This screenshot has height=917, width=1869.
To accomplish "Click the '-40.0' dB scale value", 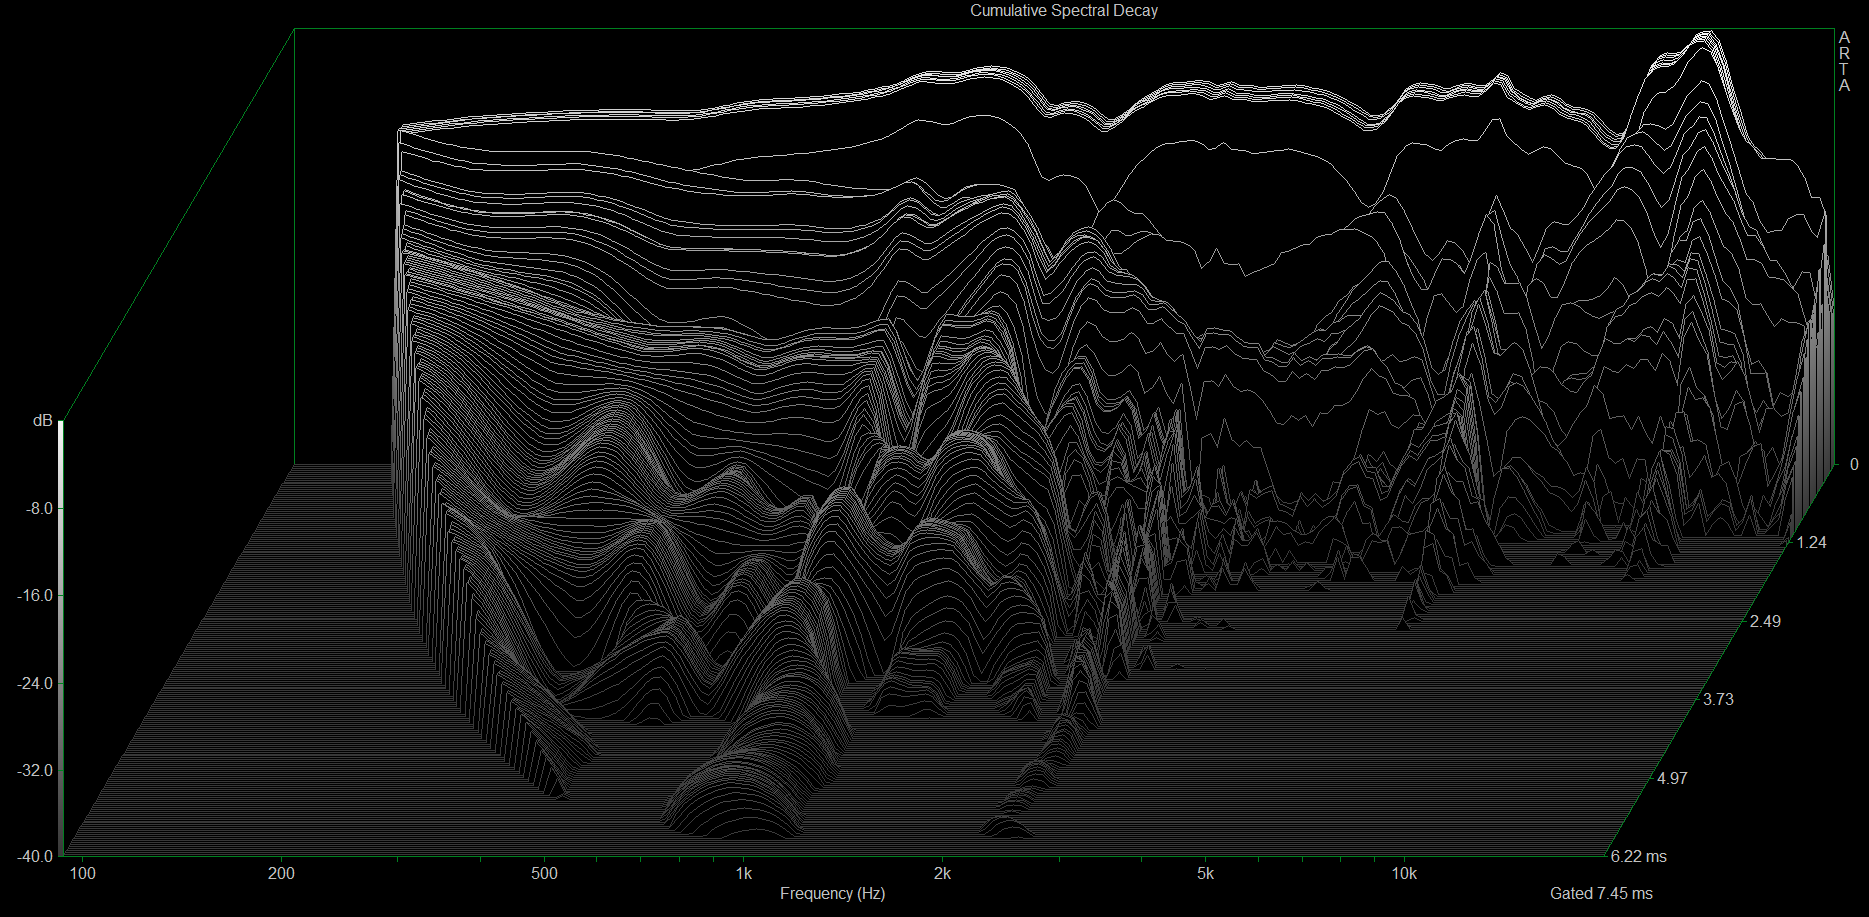I will pos(35,856).
